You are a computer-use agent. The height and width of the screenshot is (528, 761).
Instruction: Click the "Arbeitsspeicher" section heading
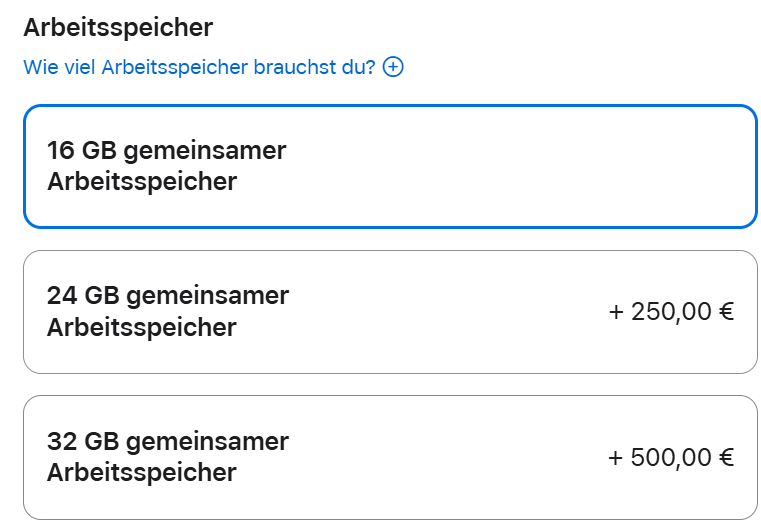coord(118,27)
